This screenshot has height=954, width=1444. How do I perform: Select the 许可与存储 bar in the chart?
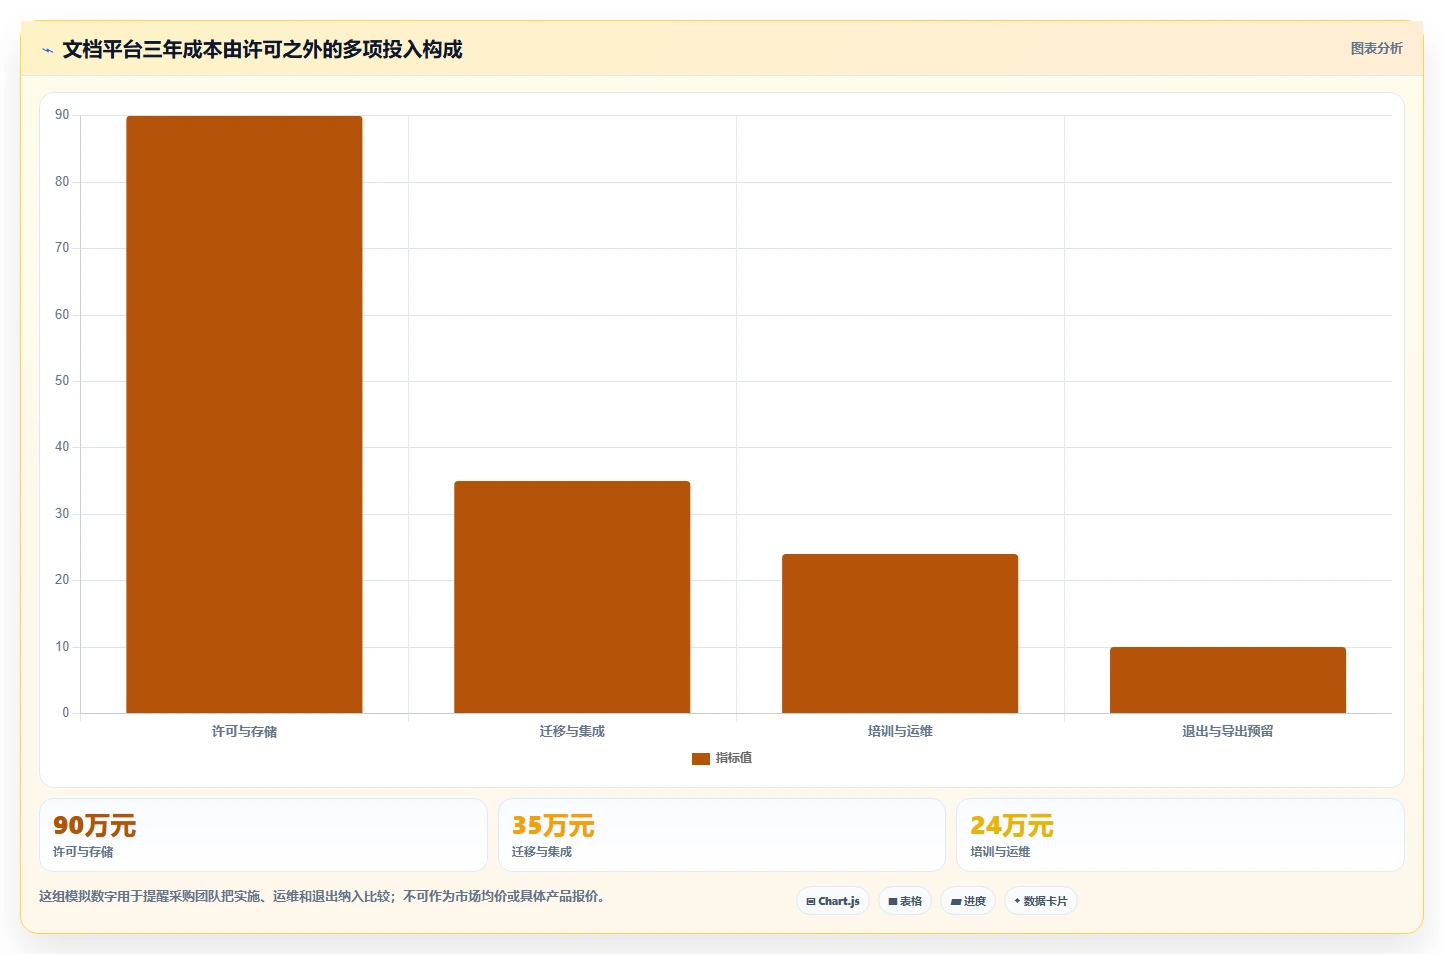[244, 414]
